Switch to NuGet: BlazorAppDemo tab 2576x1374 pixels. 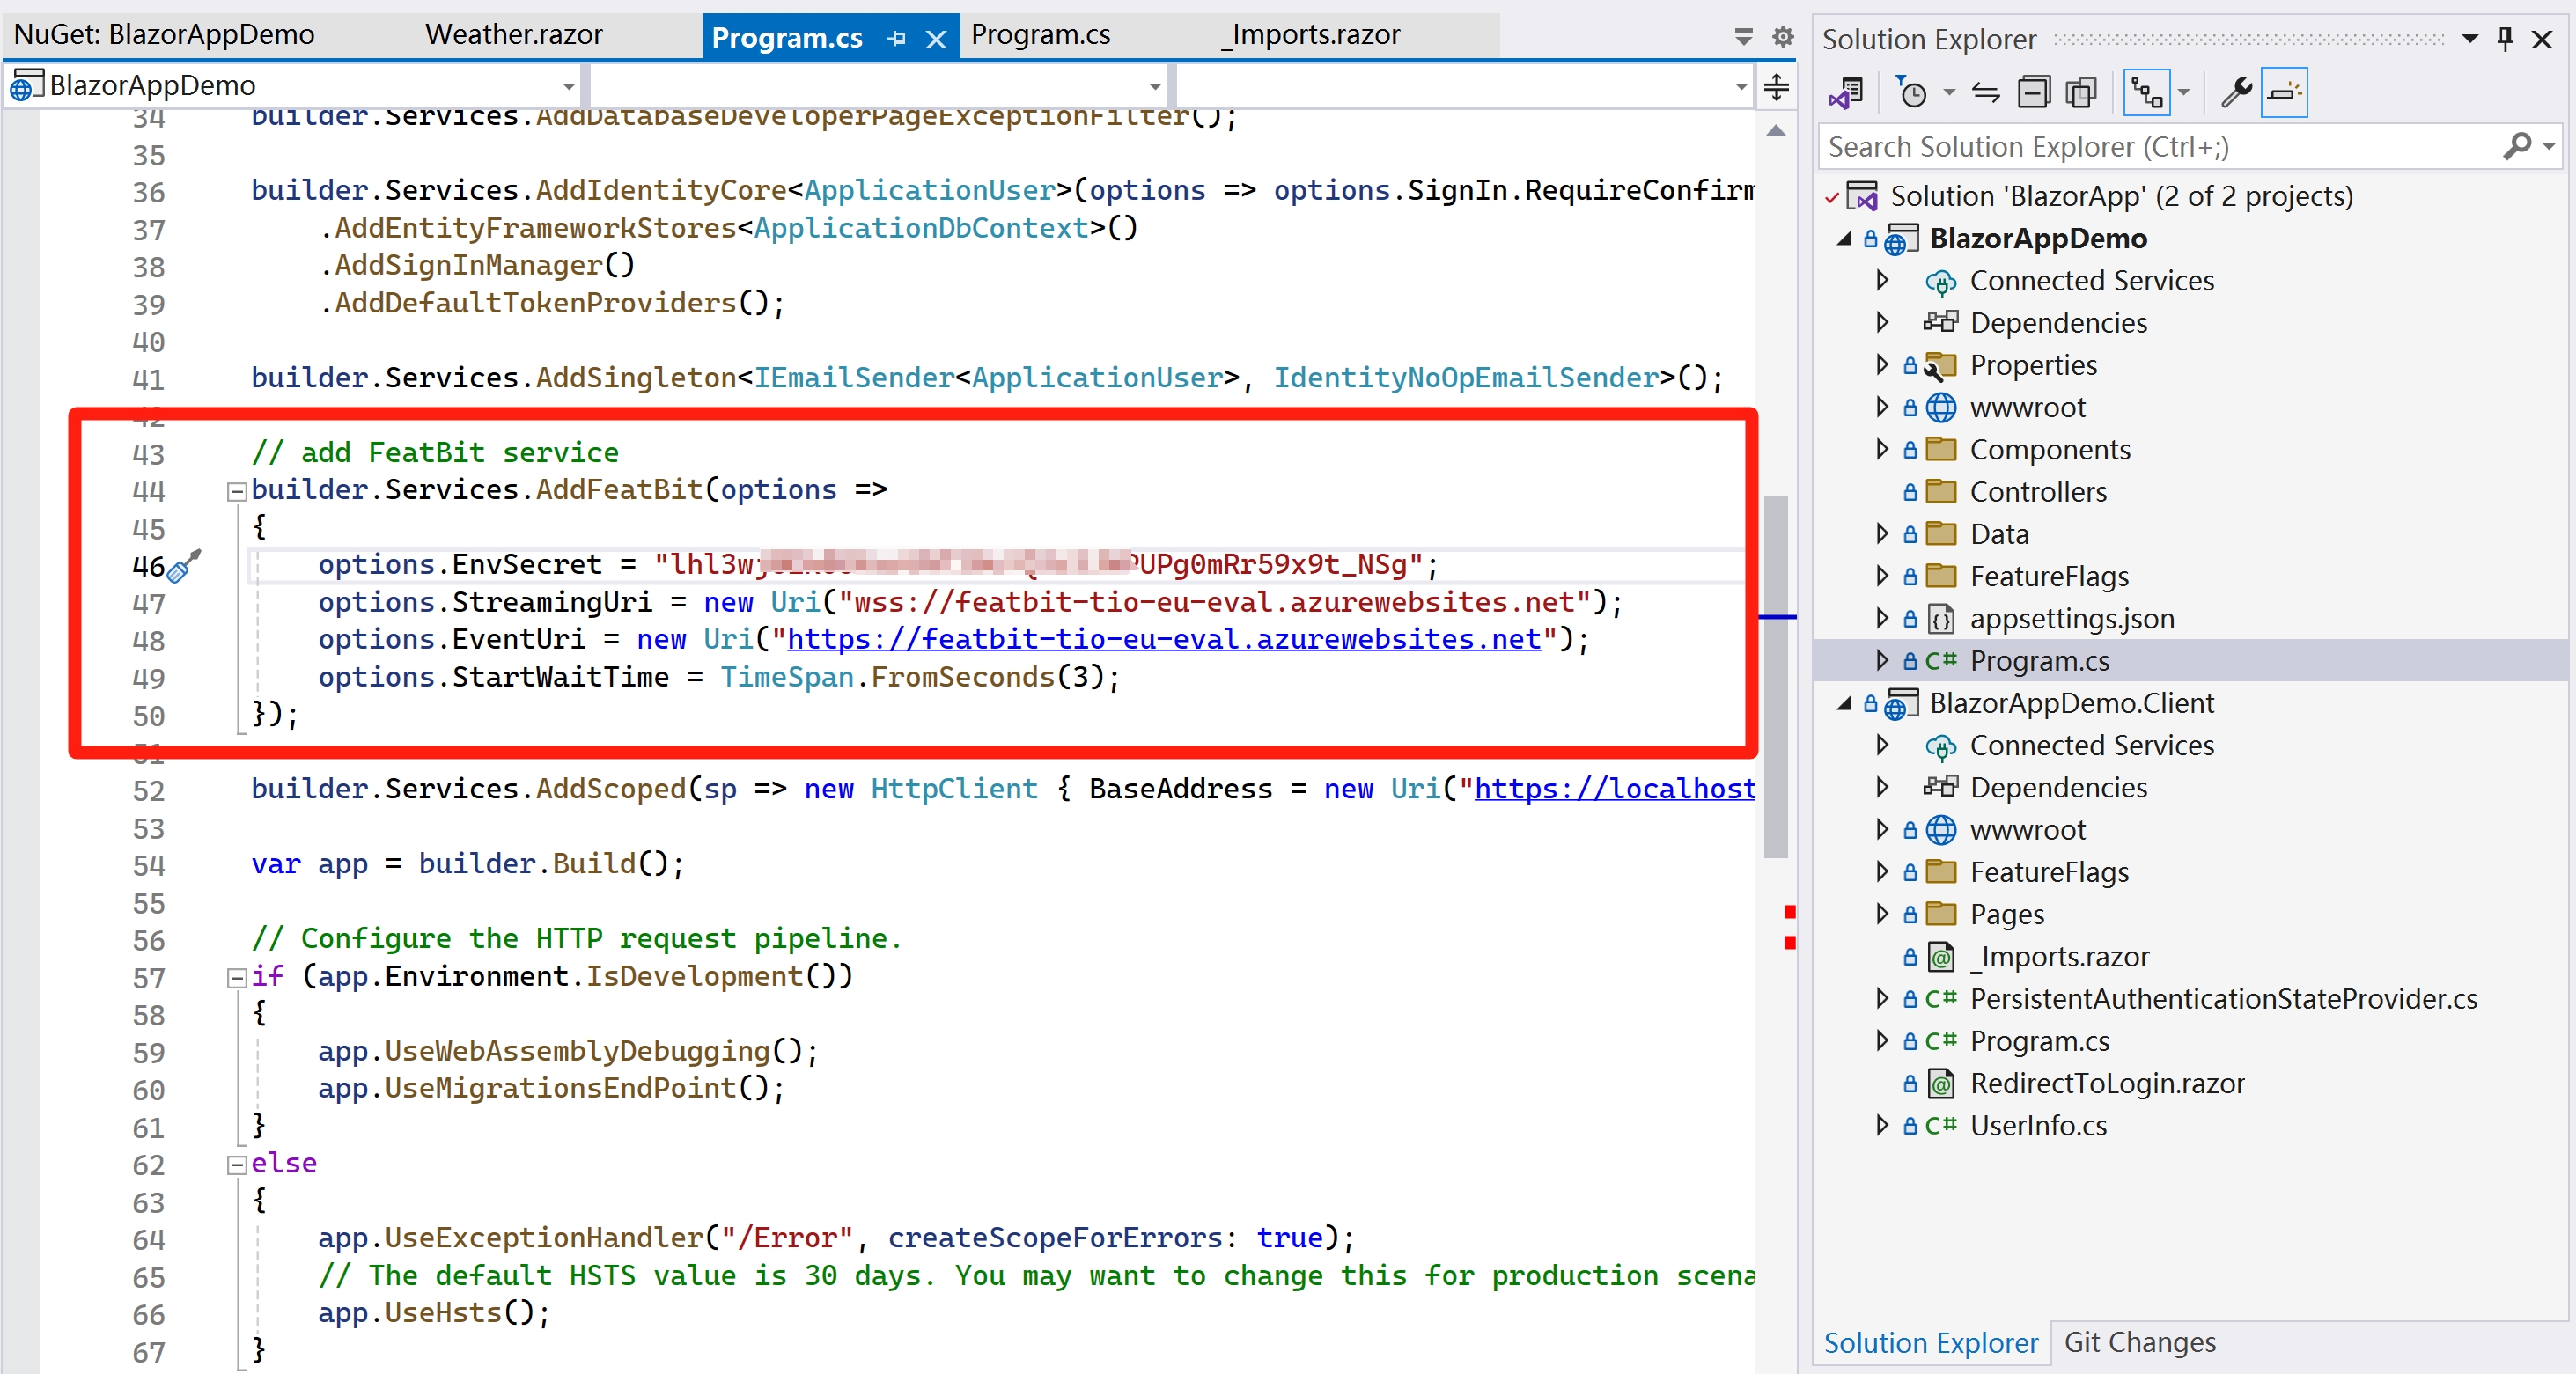[x=165, y=35]
